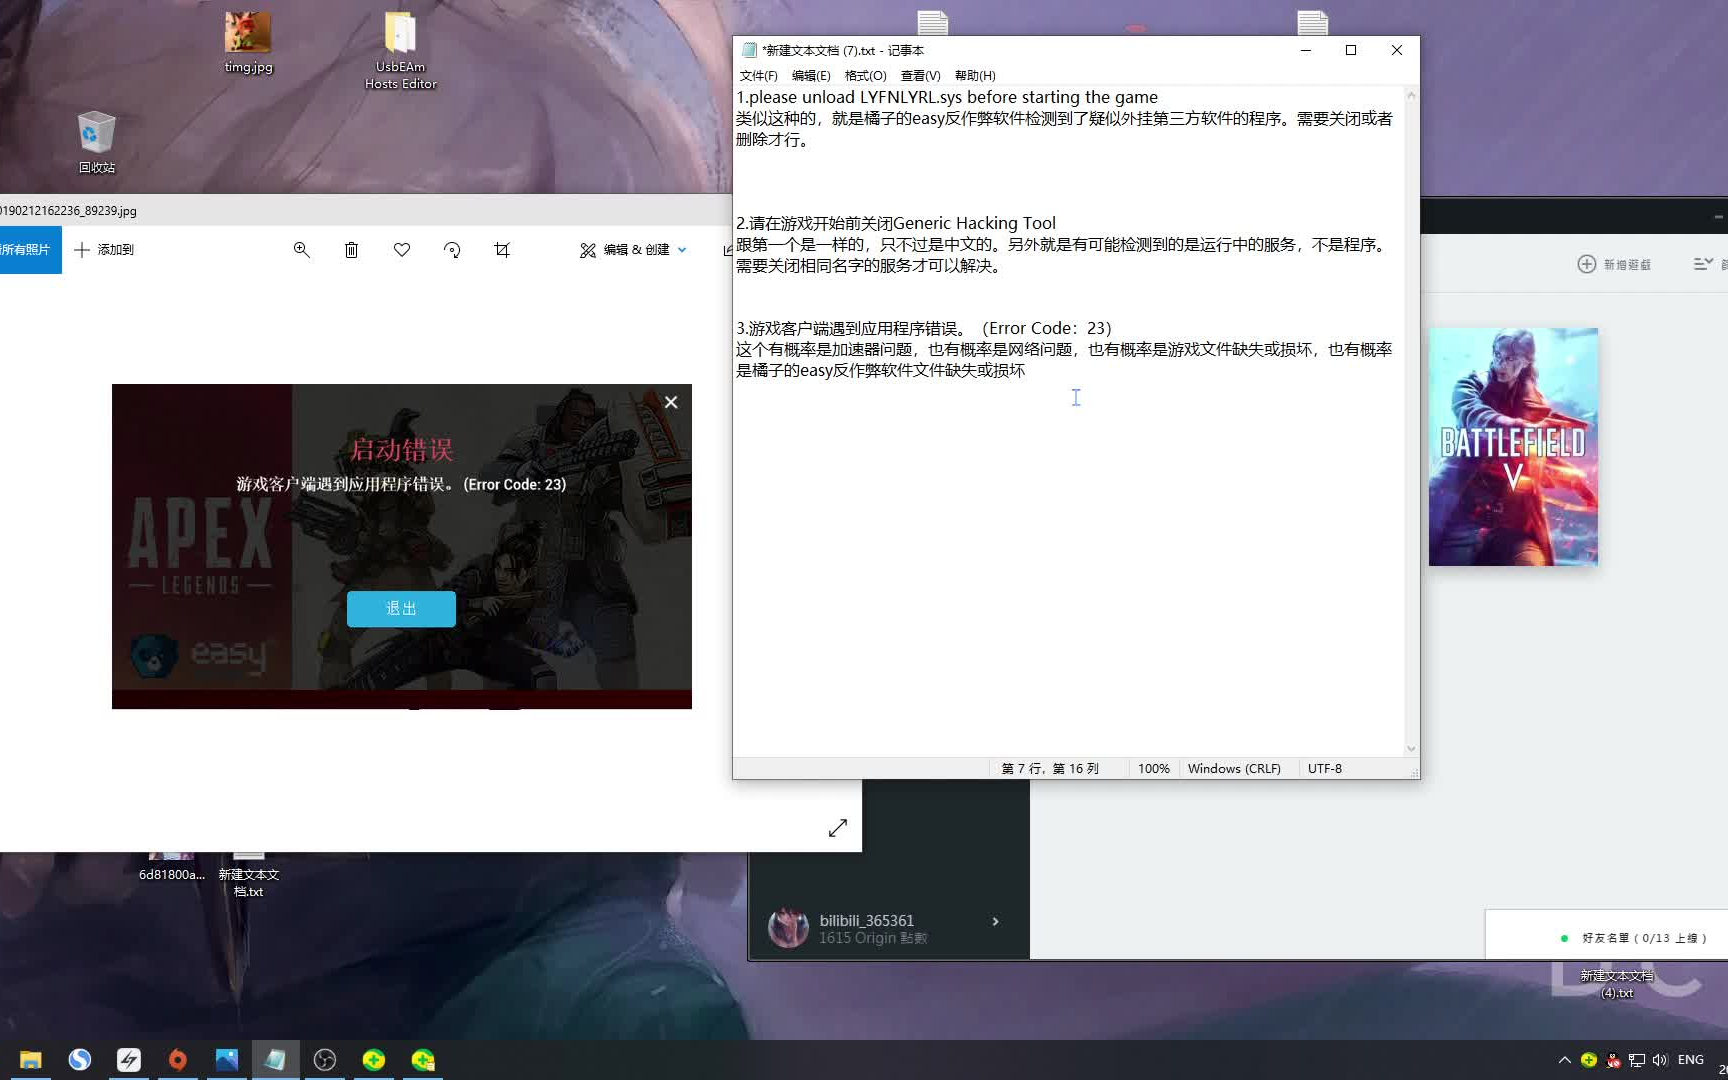Open the Help menu in Notepad
The width and height of the screenshot is (1728, 1080).
(975, 76)
